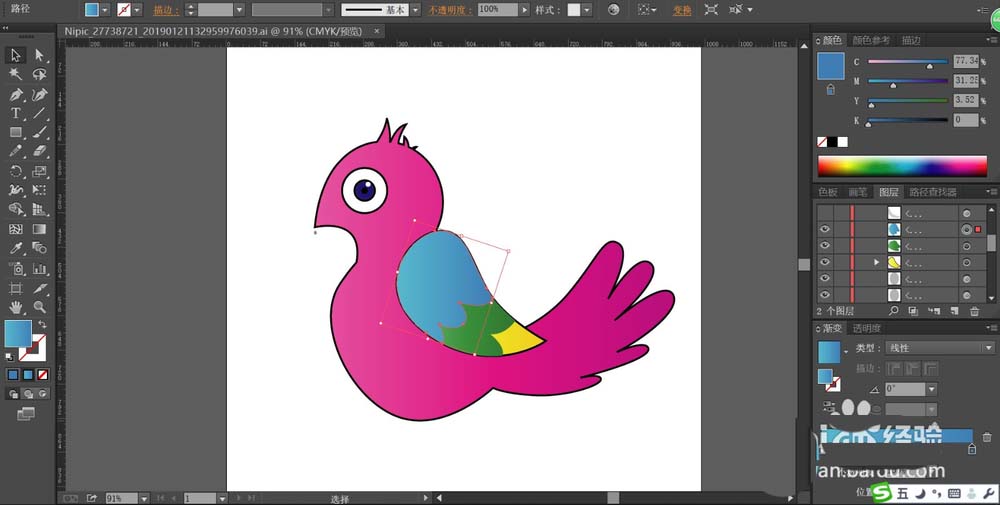Open the stroke weight dropdown

coord(239,10)
